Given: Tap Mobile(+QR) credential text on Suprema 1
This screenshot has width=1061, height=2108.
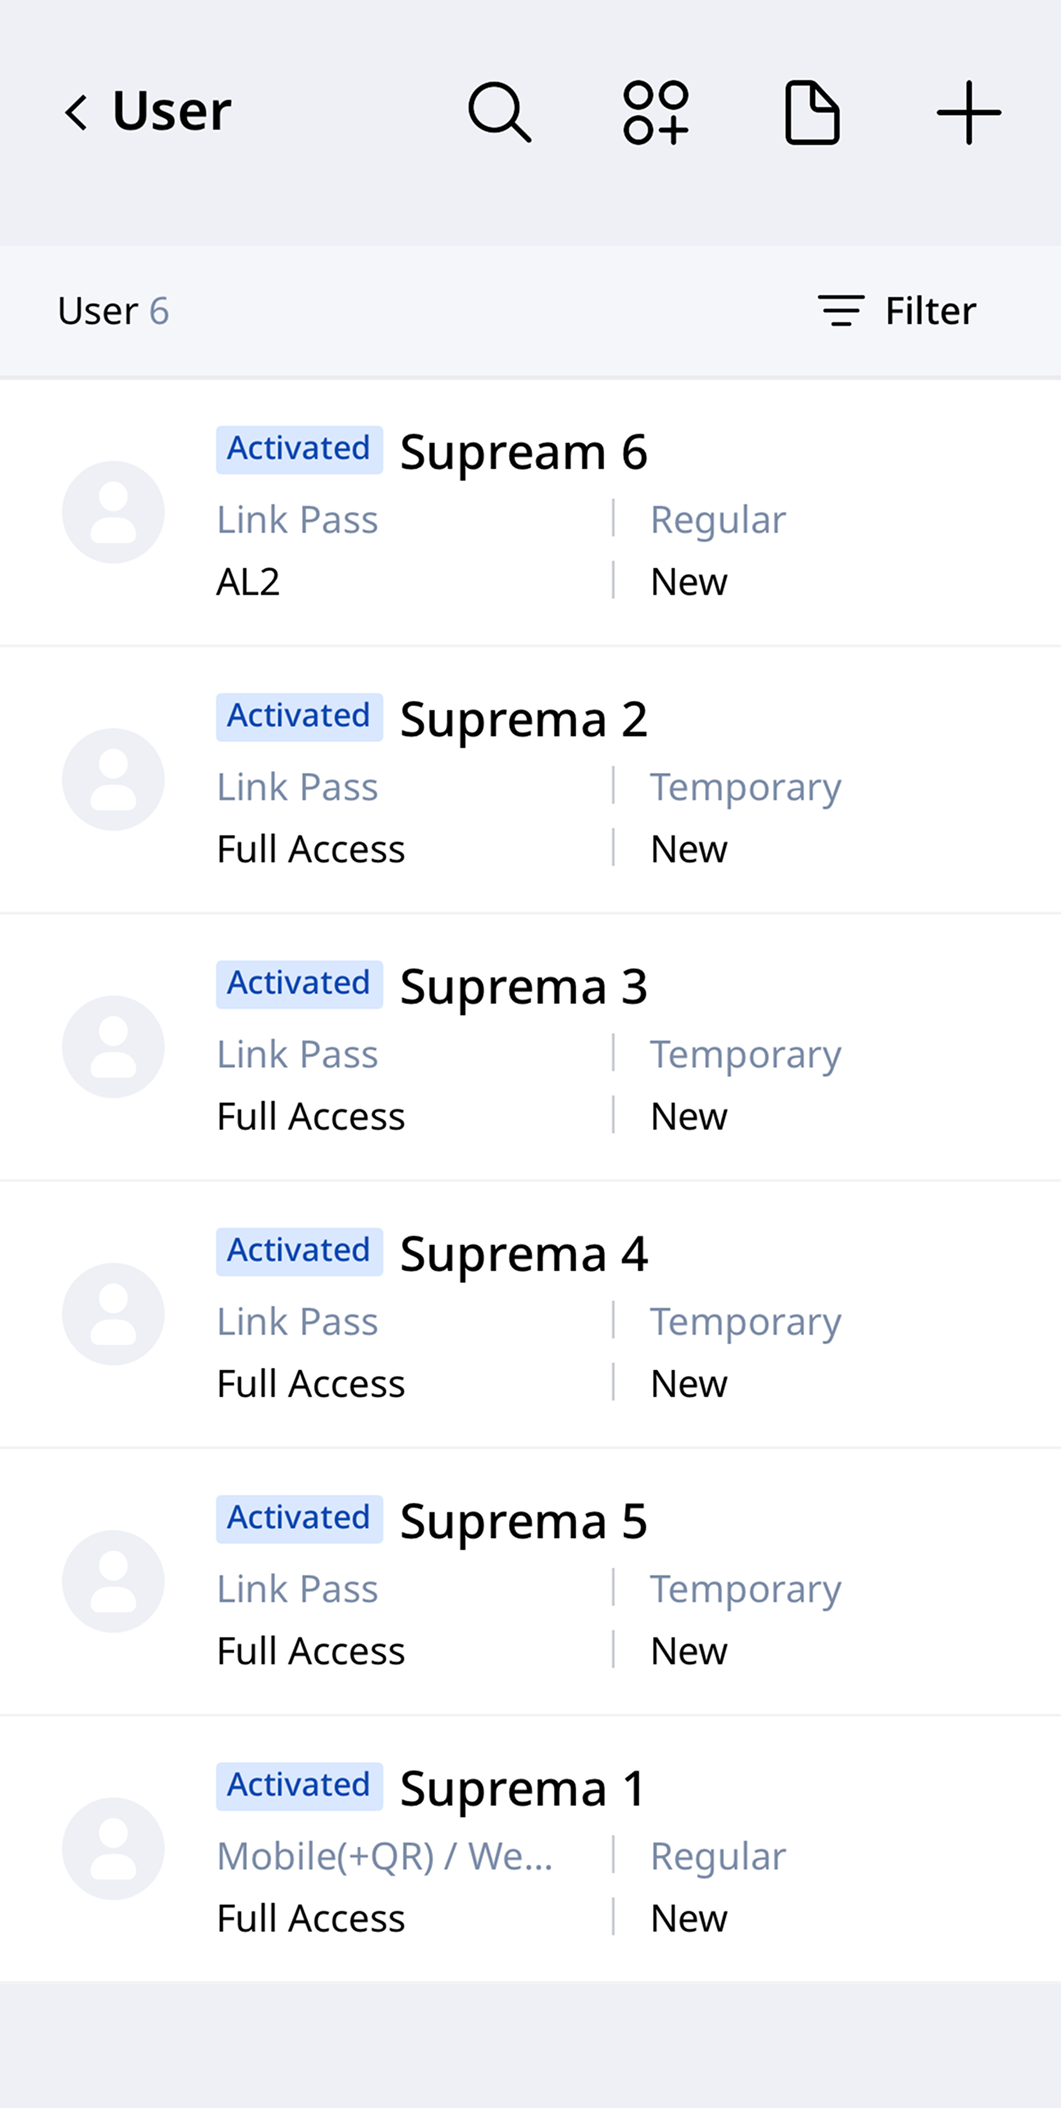Looking at the screenshot, I should click(385, 1856).
